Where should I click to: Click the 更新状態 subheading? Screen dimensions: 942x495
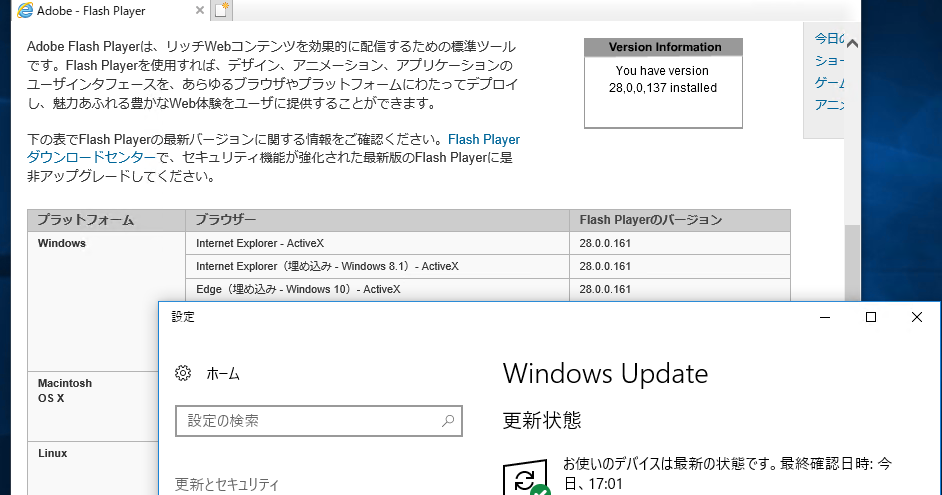tap(542, 420)
